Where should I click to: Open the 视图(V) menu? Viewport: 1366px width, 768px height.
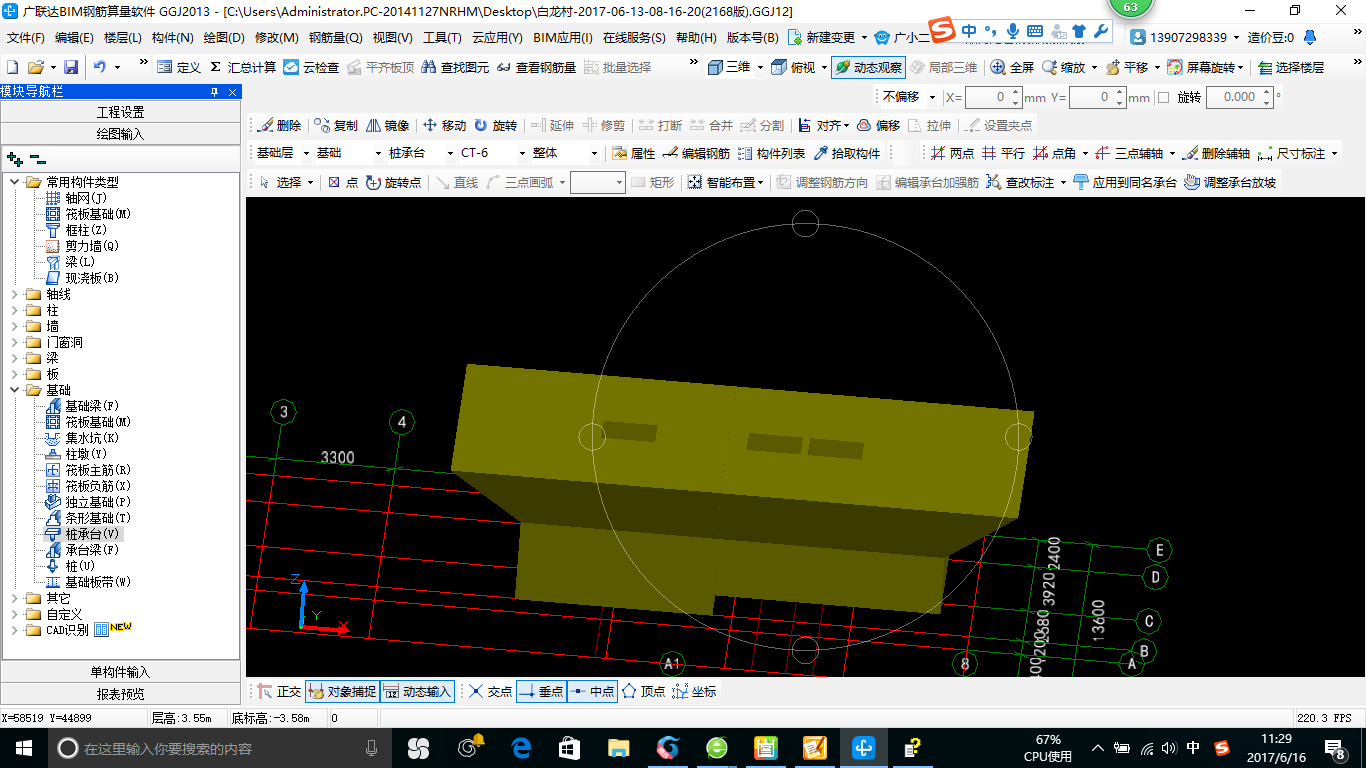coord(392,37)
